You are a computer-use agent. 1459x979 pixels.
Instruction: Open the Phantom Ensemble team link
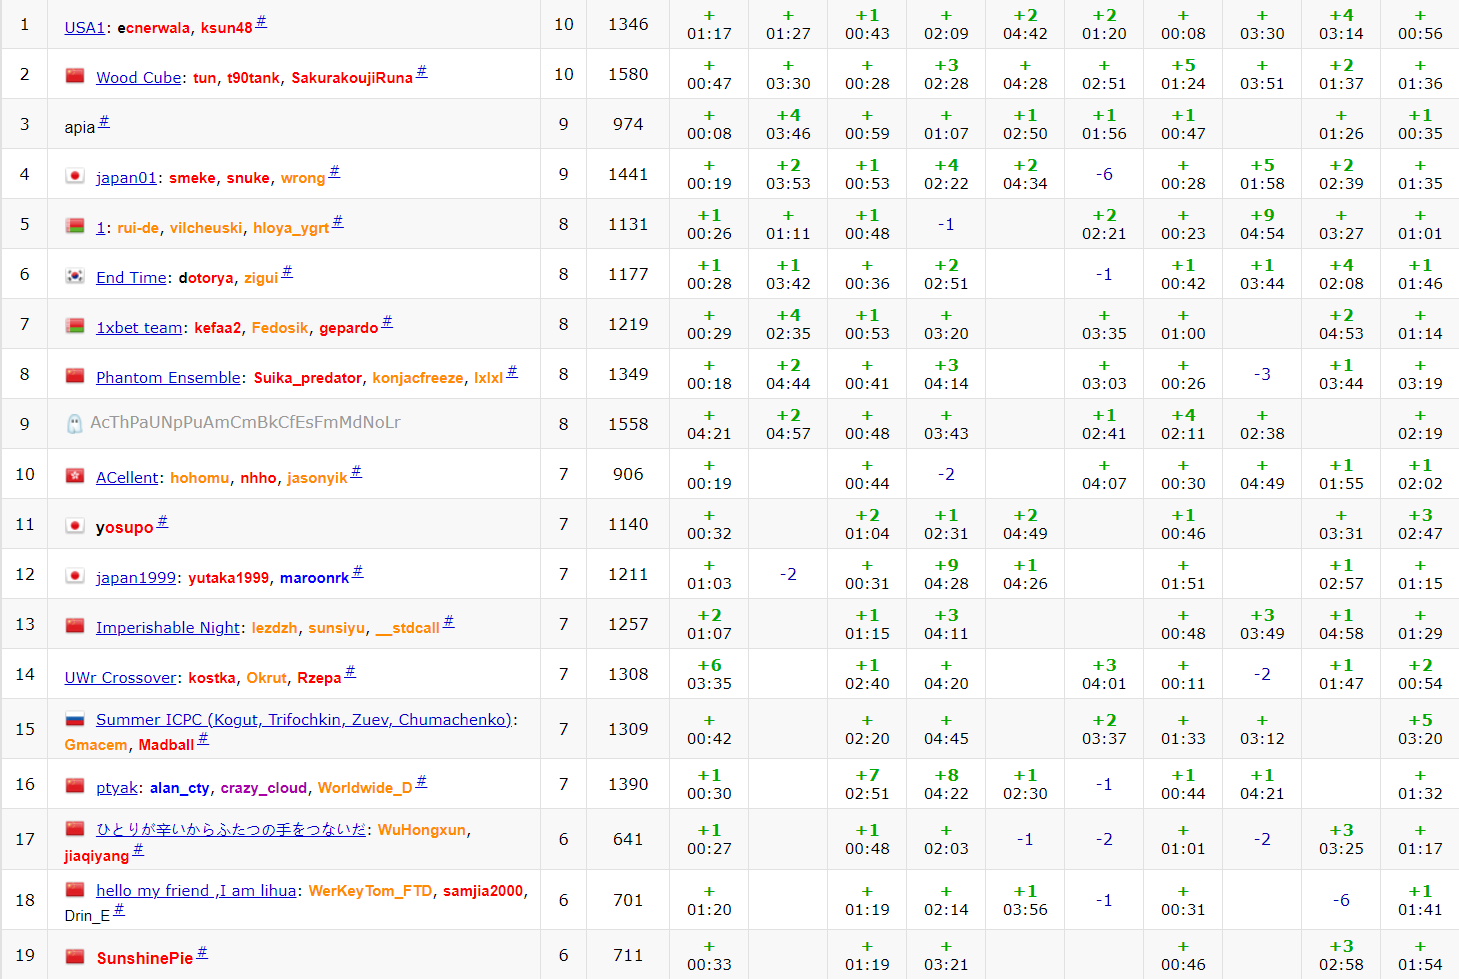pyautogui.click(x=168, y=378)
